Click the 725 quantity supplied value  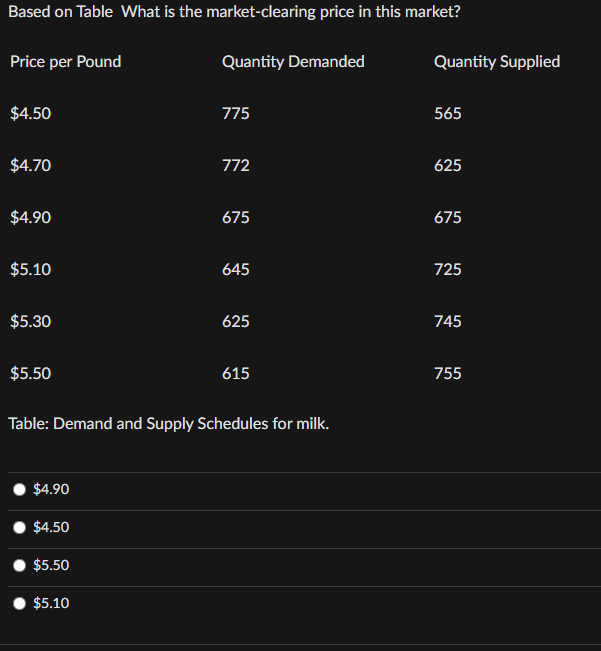(x=448, y=270)
